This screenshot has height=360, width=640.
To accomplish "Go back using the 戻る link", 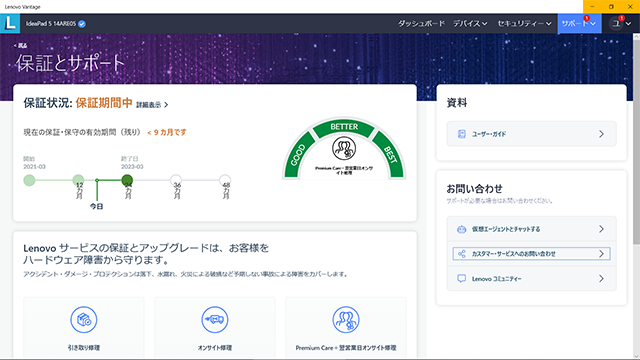I will [x=20, y=45].
